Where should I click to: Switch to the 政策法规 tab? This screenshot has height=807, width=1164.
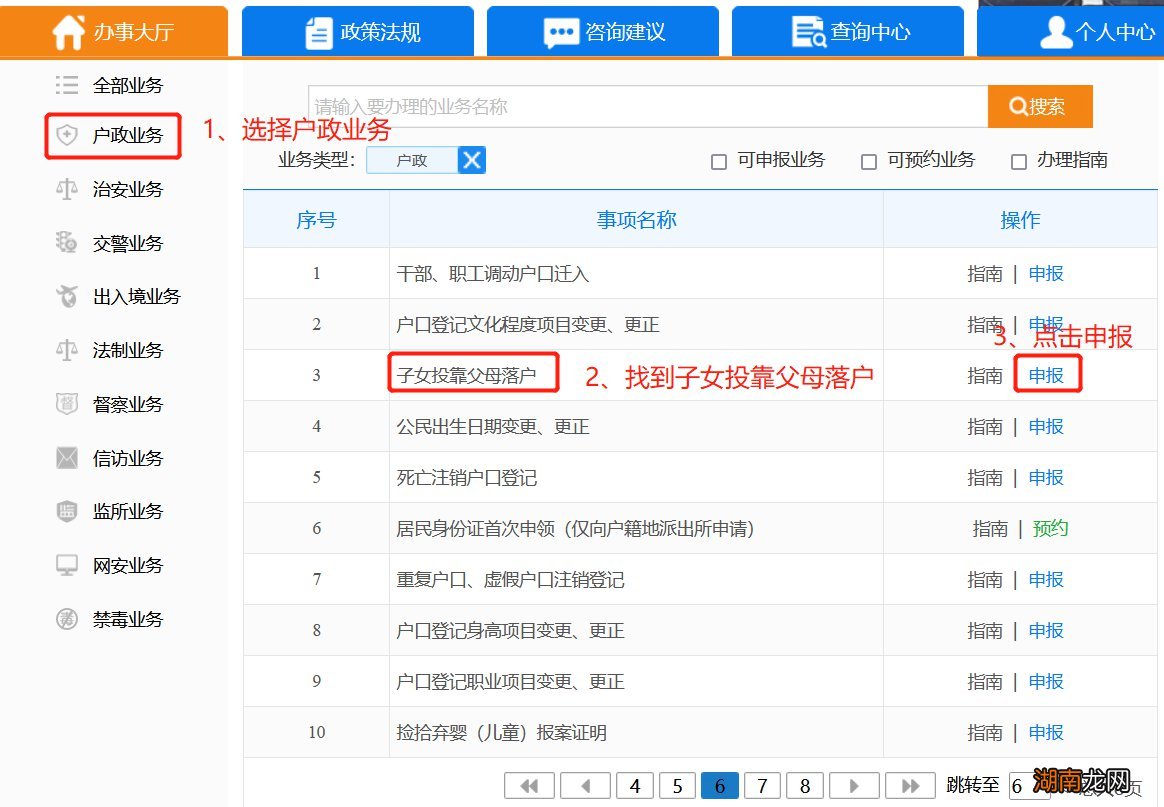point(357,31)
